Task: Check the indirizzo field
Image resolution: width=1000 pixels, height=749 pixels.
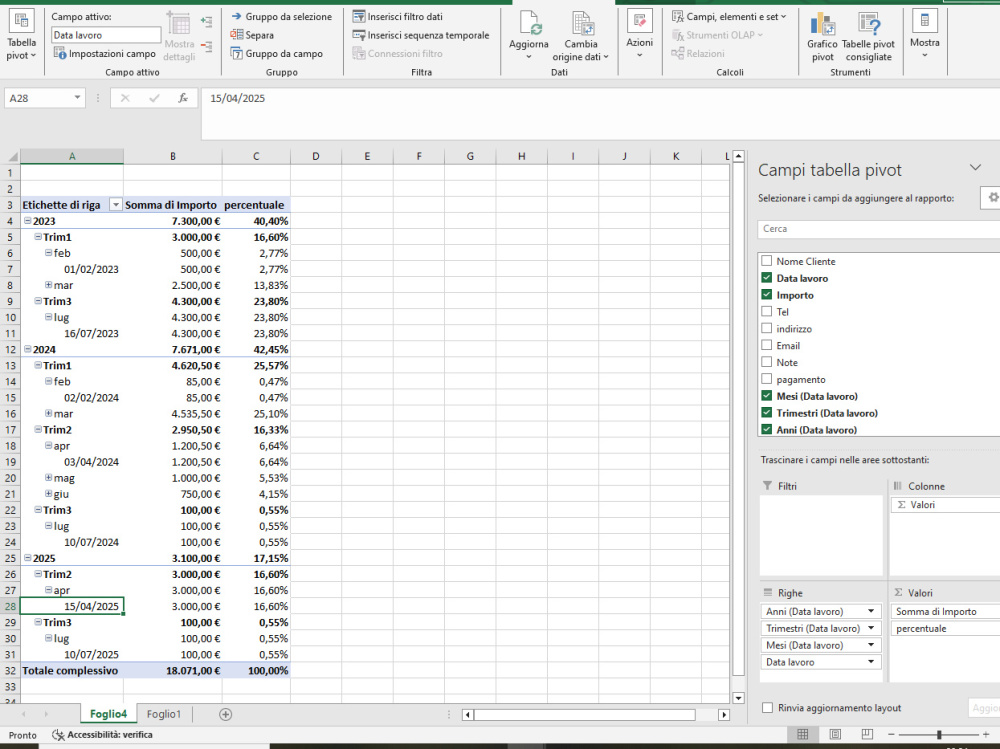Action: pyautogui.click(x=767, y=329)
